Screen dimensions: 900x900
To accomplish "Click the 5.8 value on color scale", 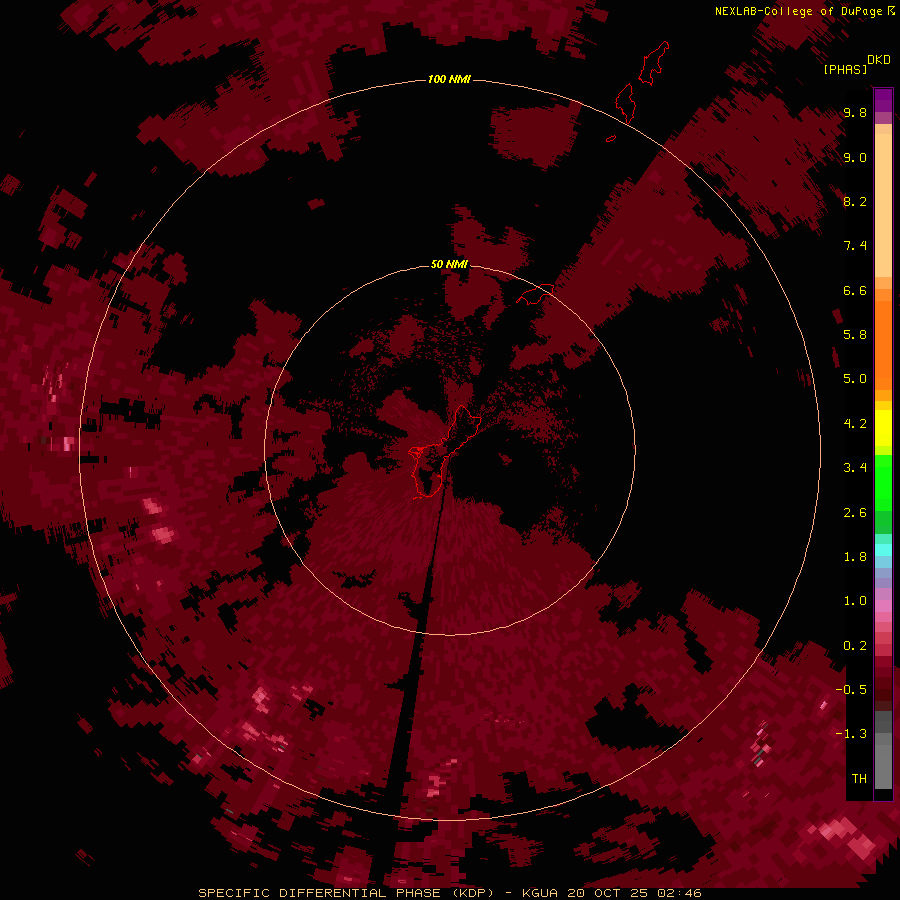I will tap(855, 335).
